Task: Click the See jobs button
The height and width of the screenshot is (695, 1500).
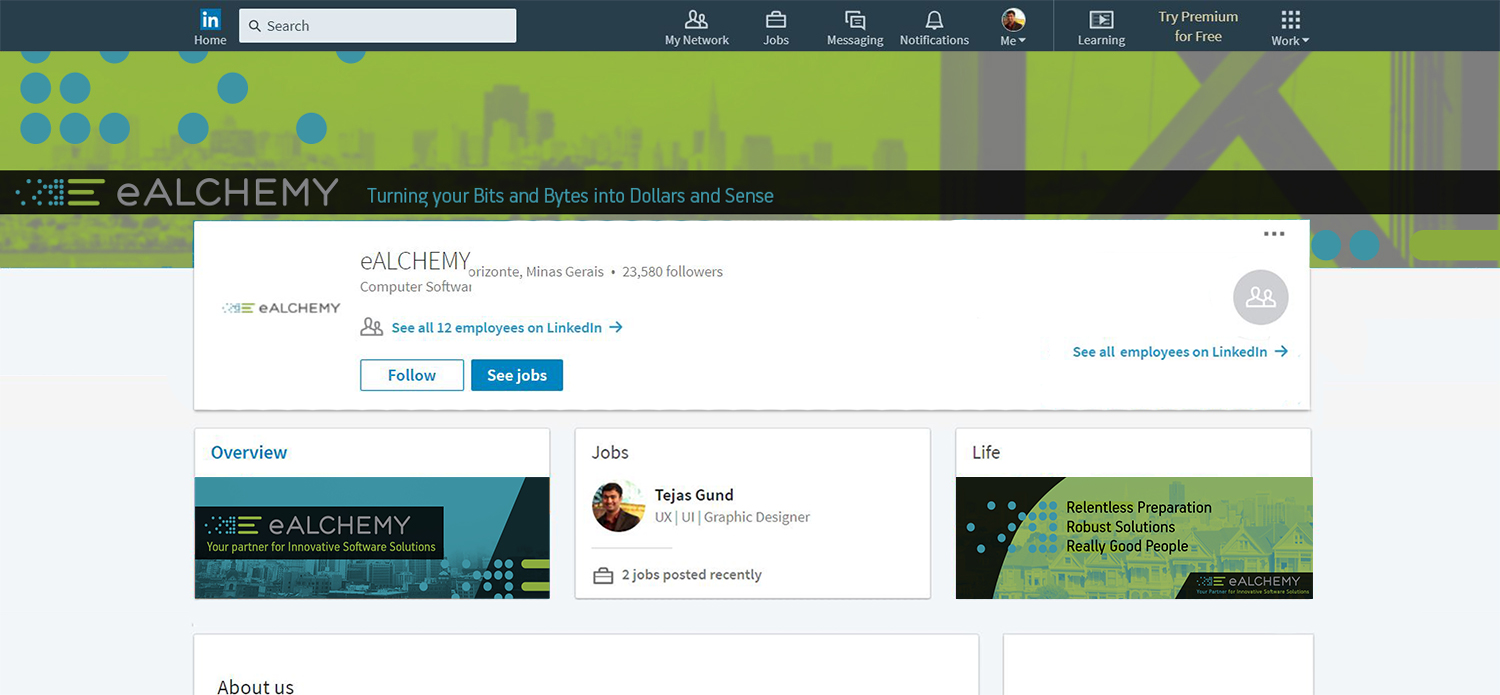Action: pyautogui.click(x=517, y=375)
